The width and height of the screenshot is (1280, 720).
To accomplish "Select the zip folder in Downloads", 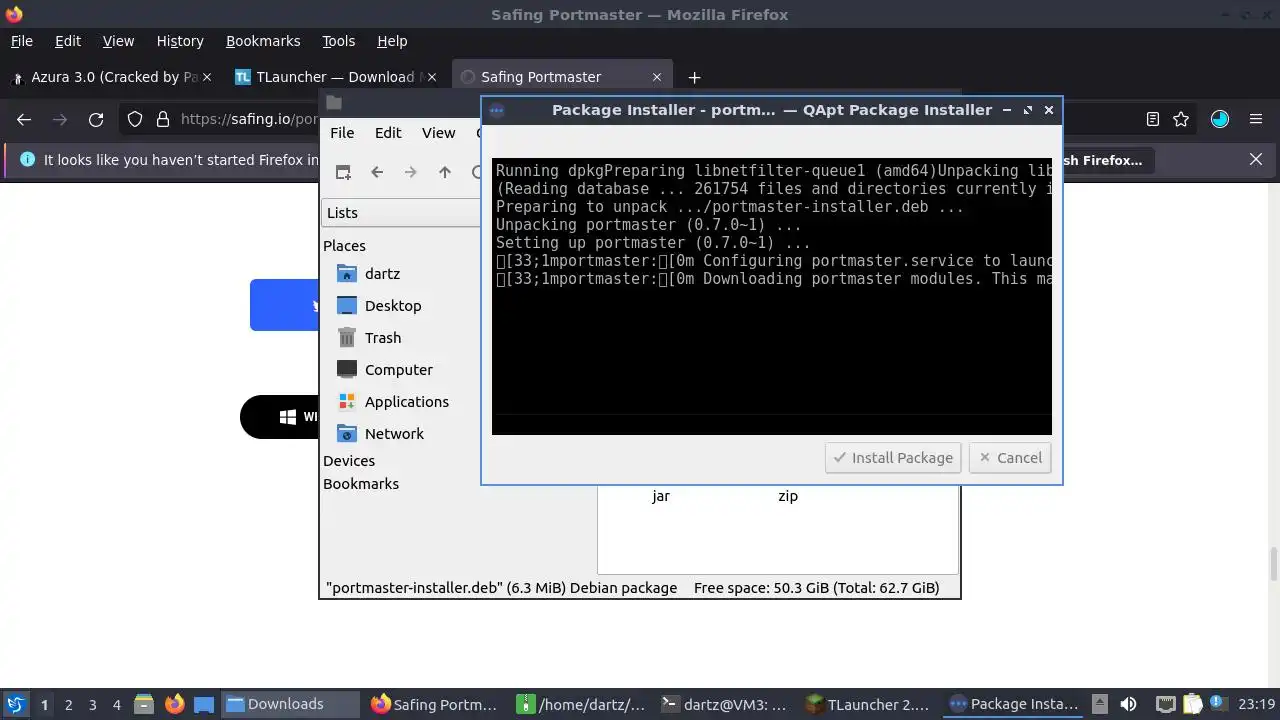I will click(x=788, y=495).
